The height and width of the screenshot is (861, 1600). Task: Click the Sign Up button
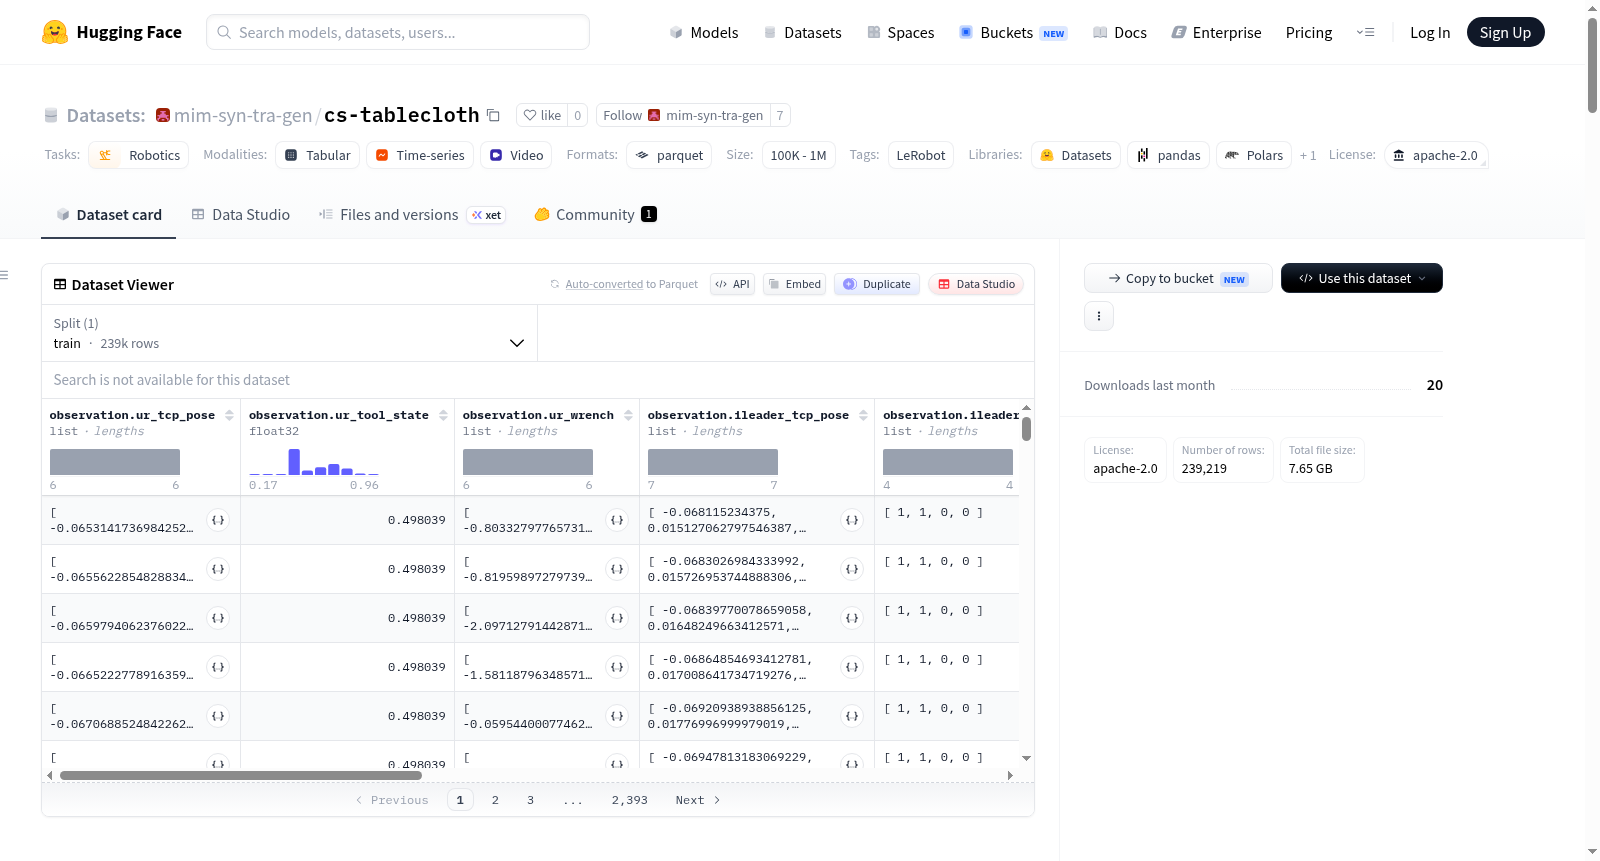1505,32
